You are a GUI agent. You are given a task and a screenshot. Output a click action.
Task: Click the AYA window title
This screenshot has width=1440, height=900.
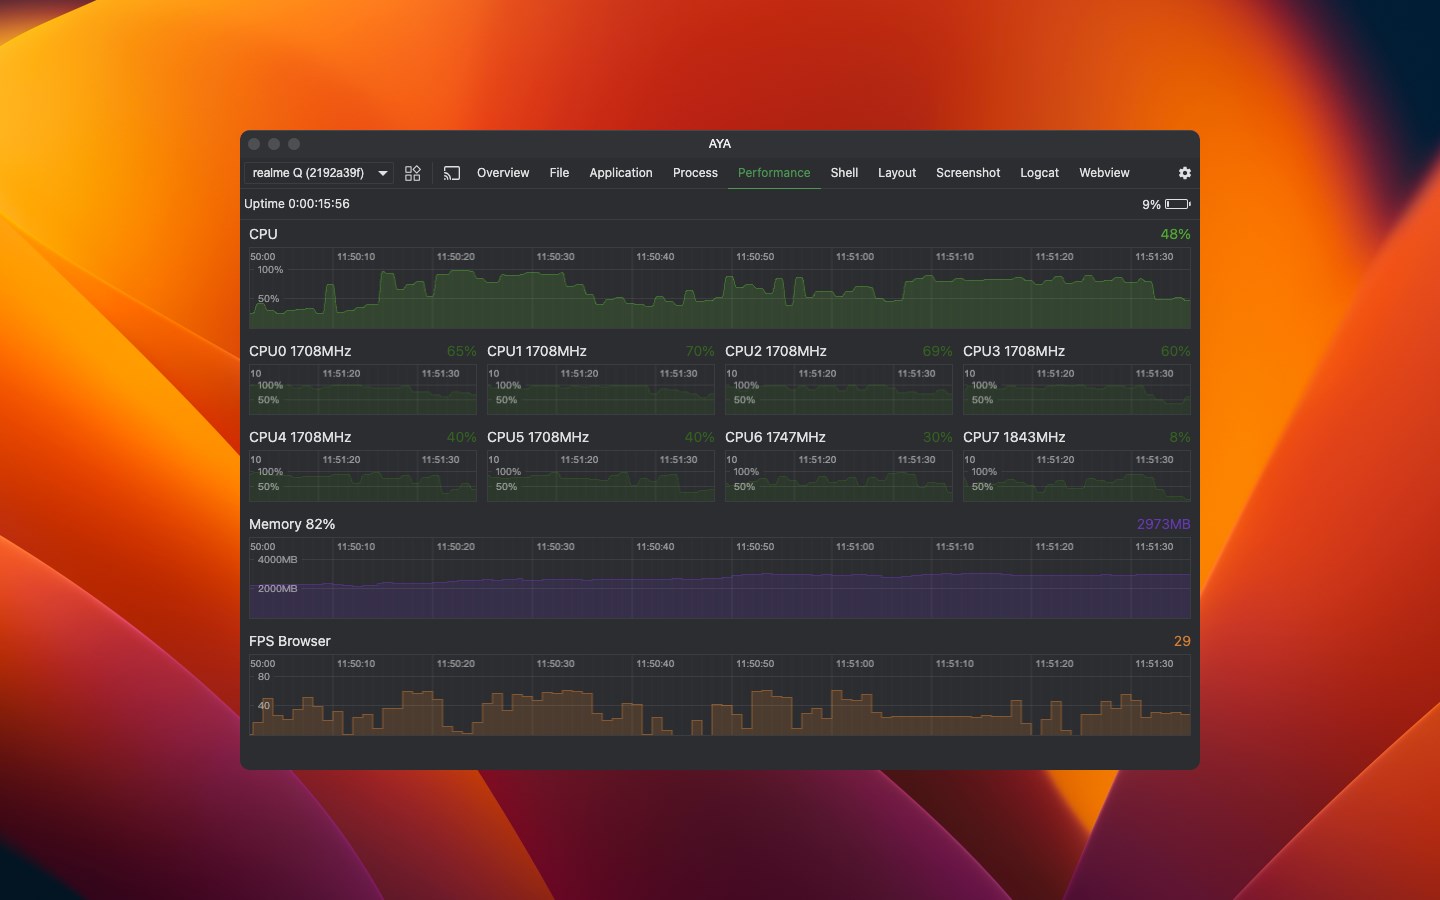(x=720, y=144)
